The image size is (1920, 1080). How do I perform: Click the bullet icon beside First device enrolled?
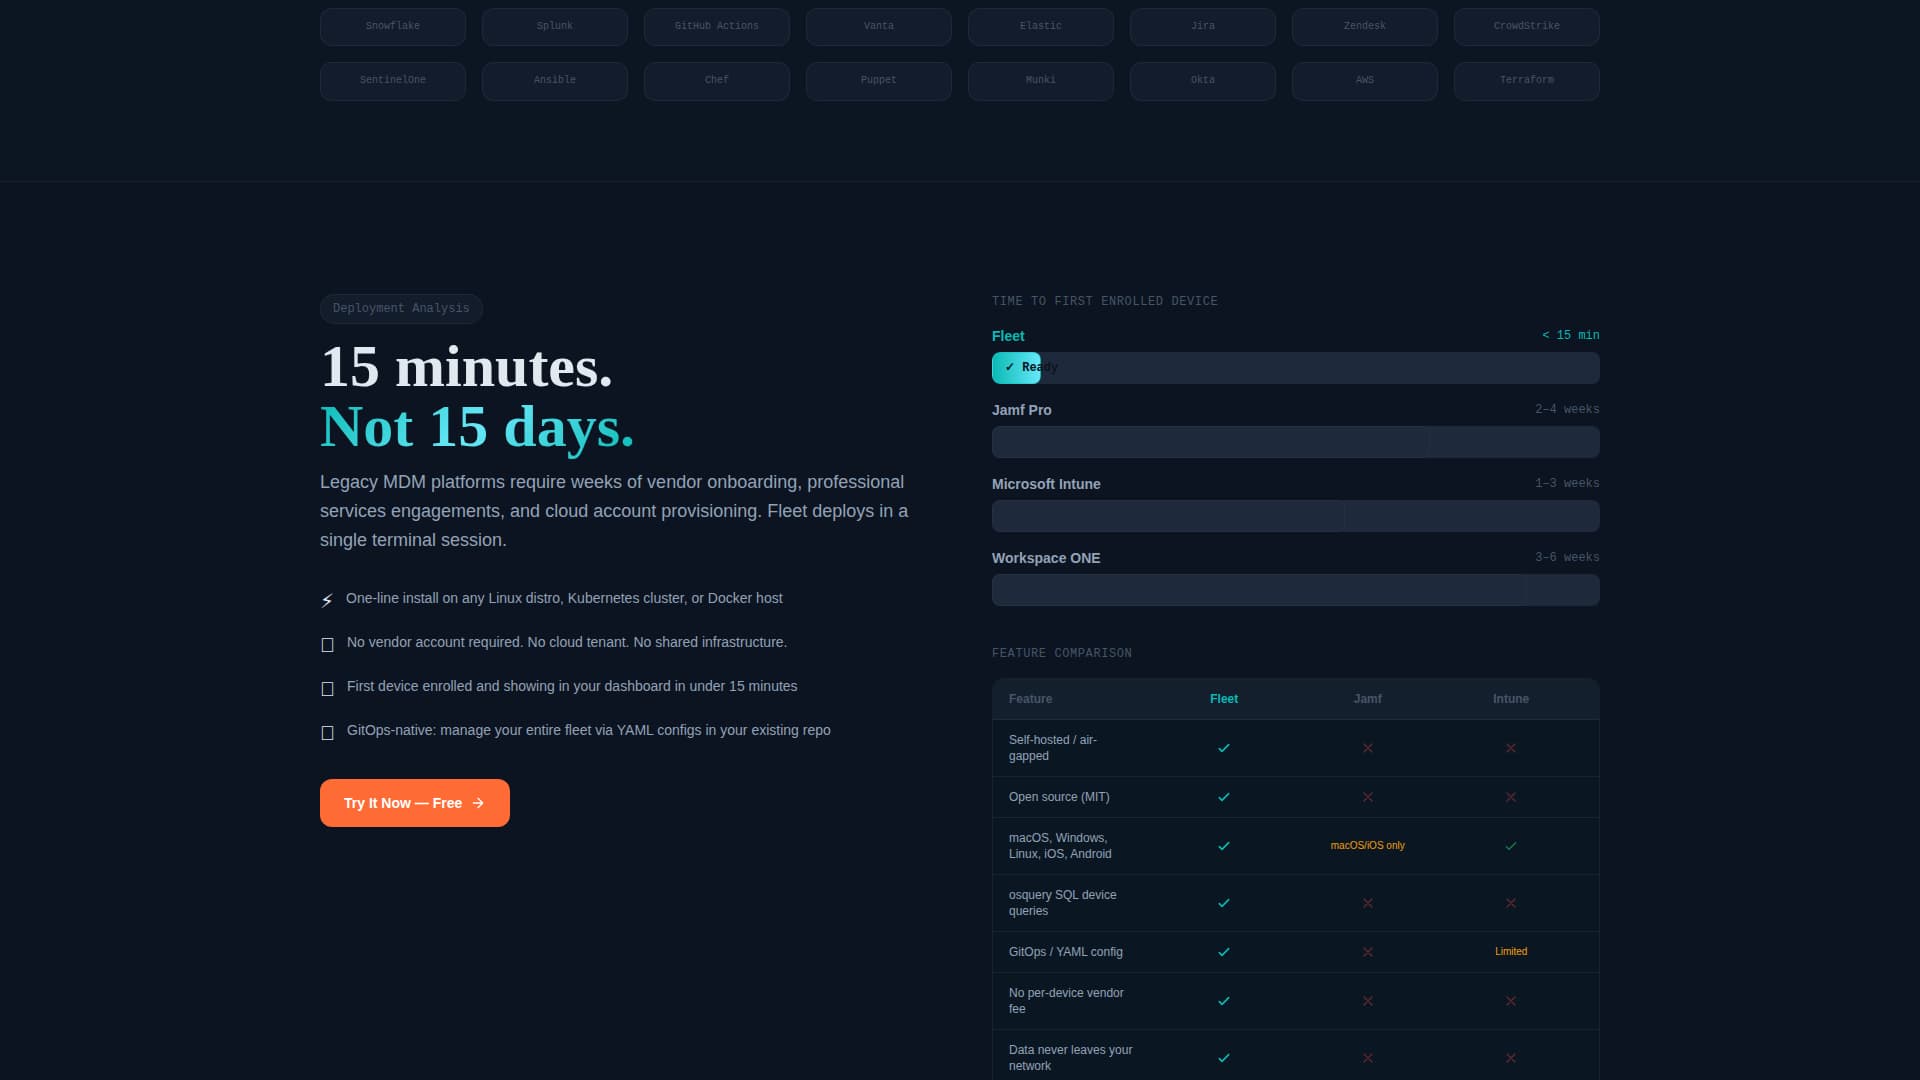(x=327, y=689)
